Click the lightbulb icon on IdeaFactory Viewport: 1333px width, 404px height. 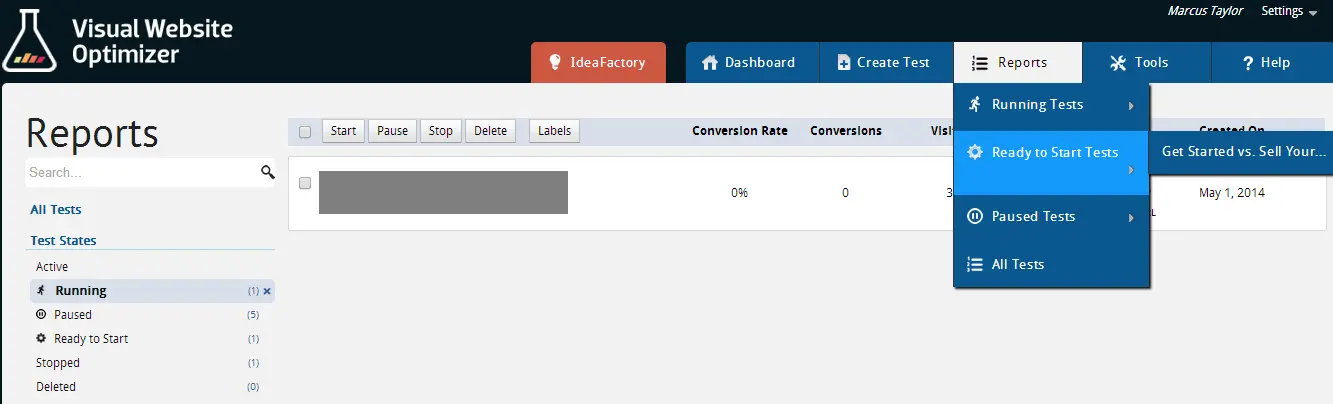(x=556, y=62)
